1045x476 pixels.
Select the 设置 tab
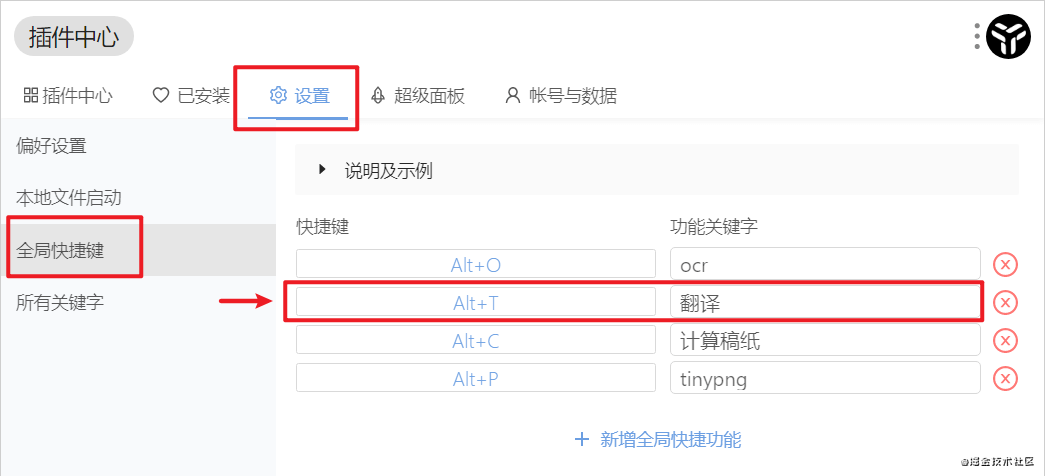point(299,96)
